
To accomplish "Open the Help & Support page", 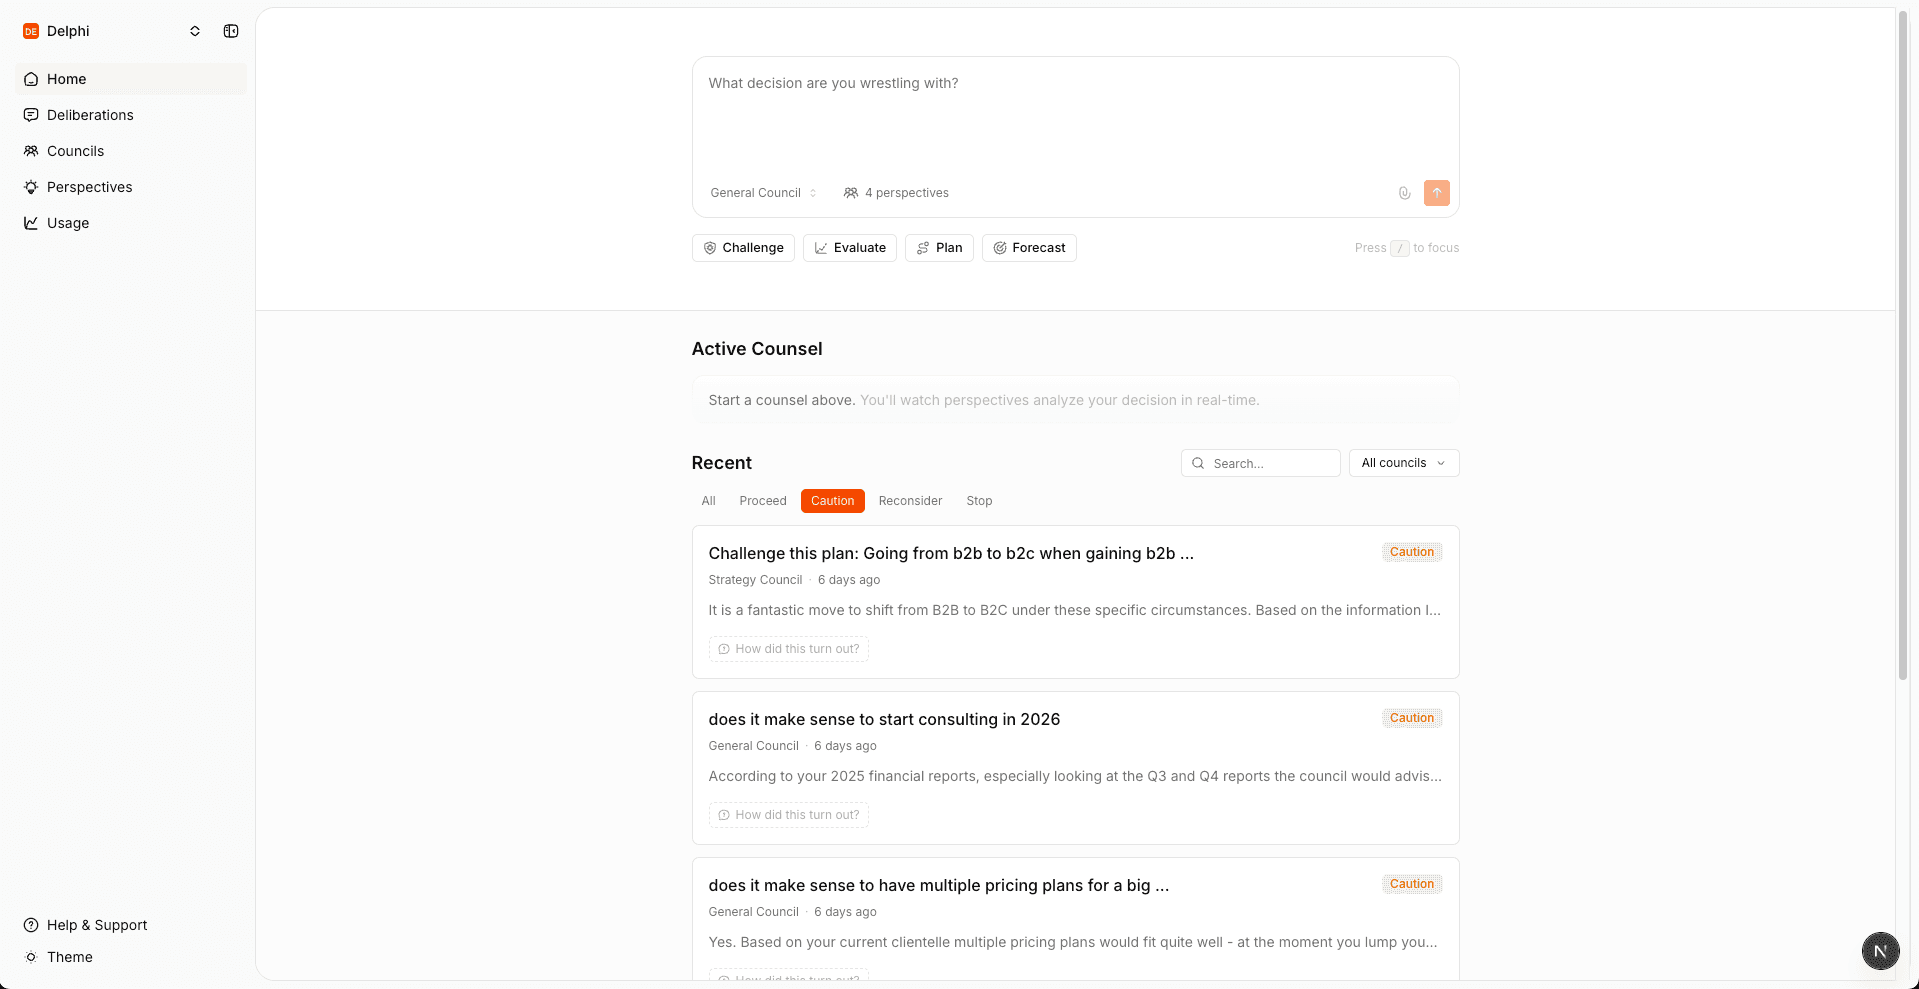I will 96,925.
